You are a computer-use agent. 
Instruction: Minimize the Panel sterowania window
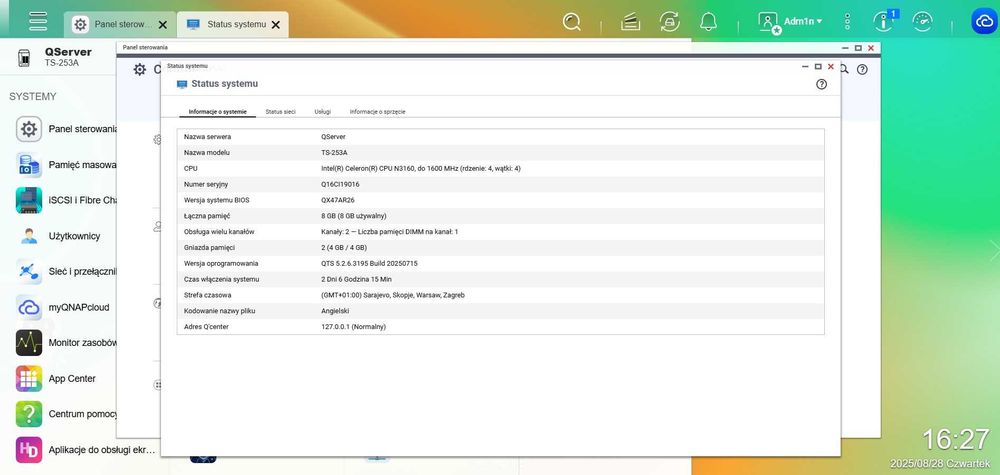coord(846,48)
